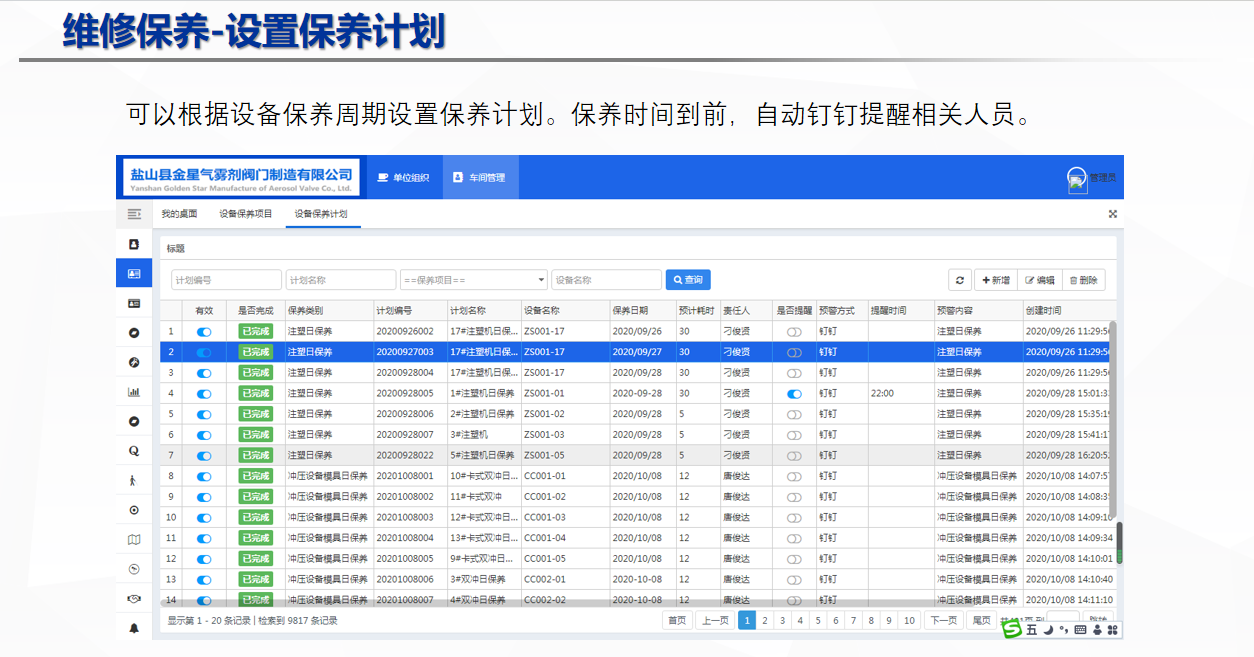Open the walking person sidebar icon
Screen dimensions: 1254x657
click(134, 480)
